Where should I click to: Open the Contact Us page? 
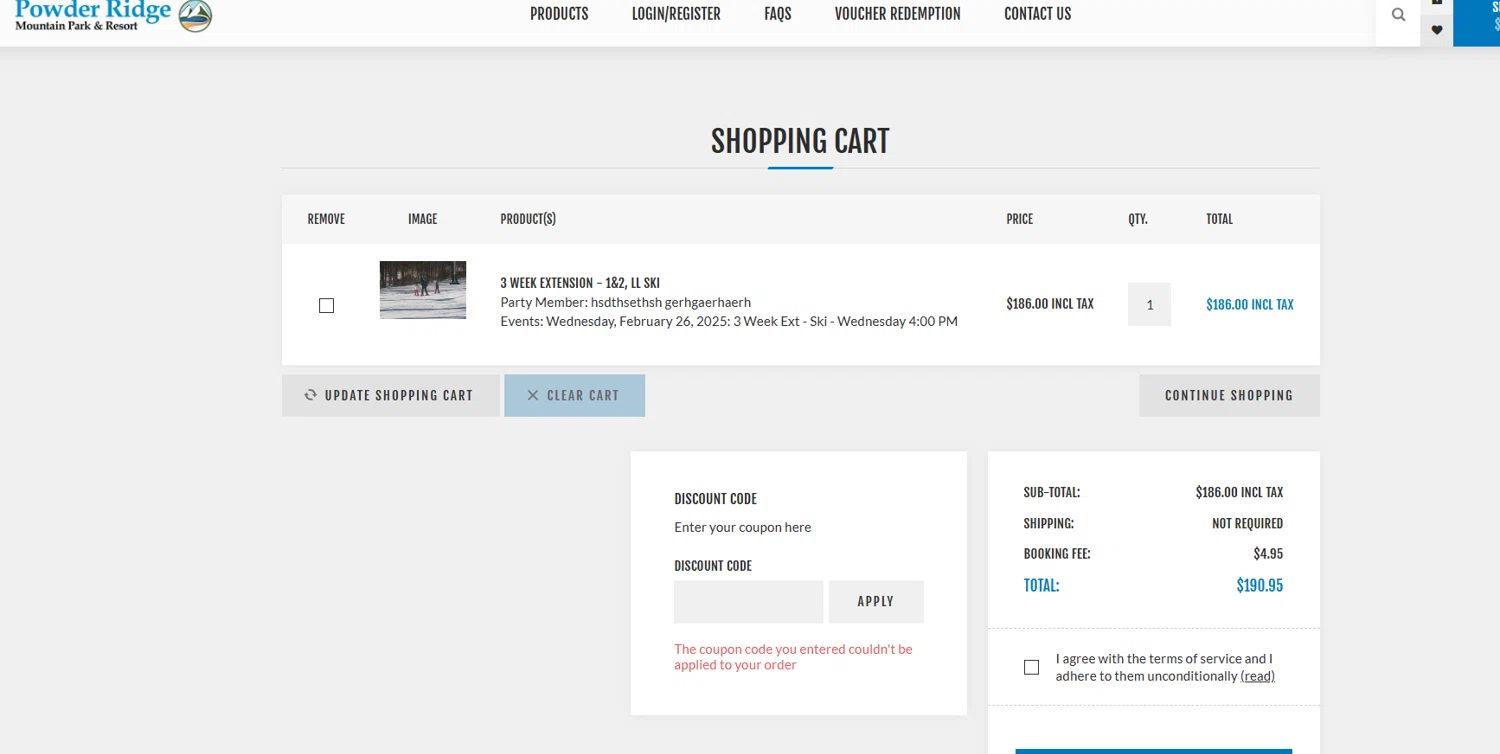coord(1037,14)
